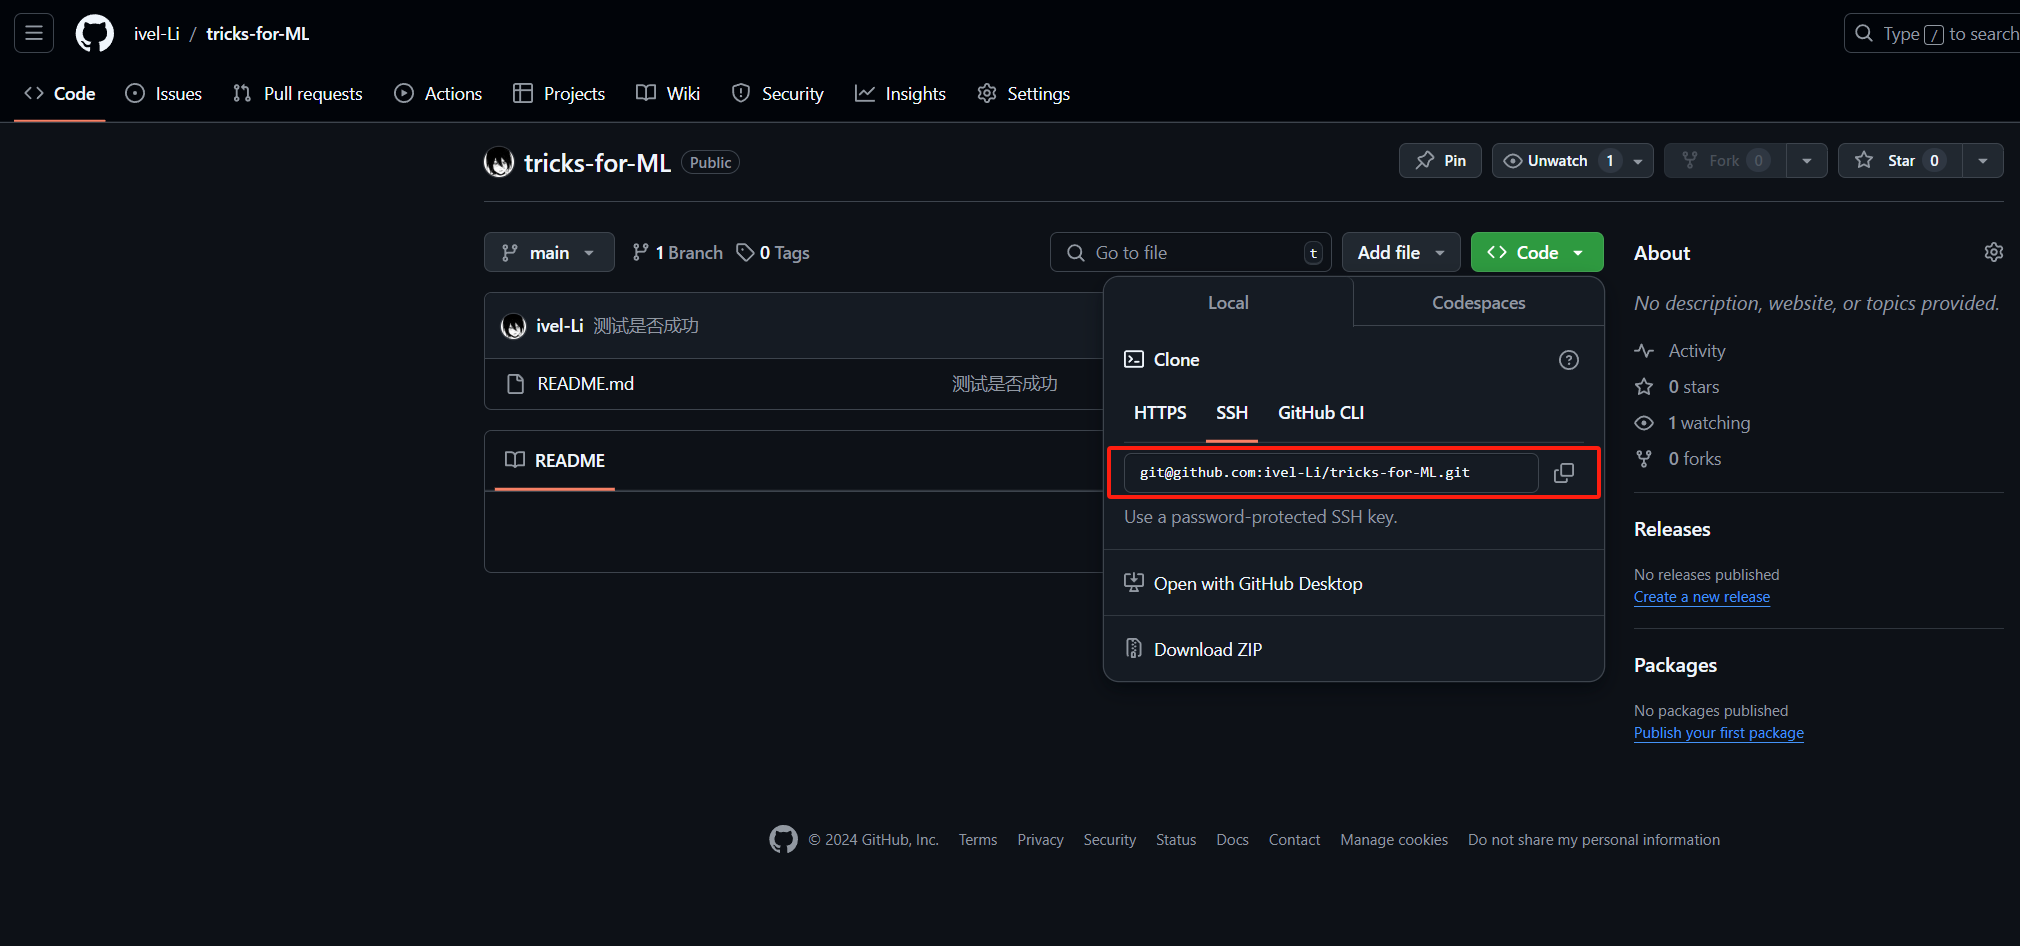Viewport: 2020px width, 946px height.
Task: Select the GitHub CLI clone option
Action: point(1321,413)
